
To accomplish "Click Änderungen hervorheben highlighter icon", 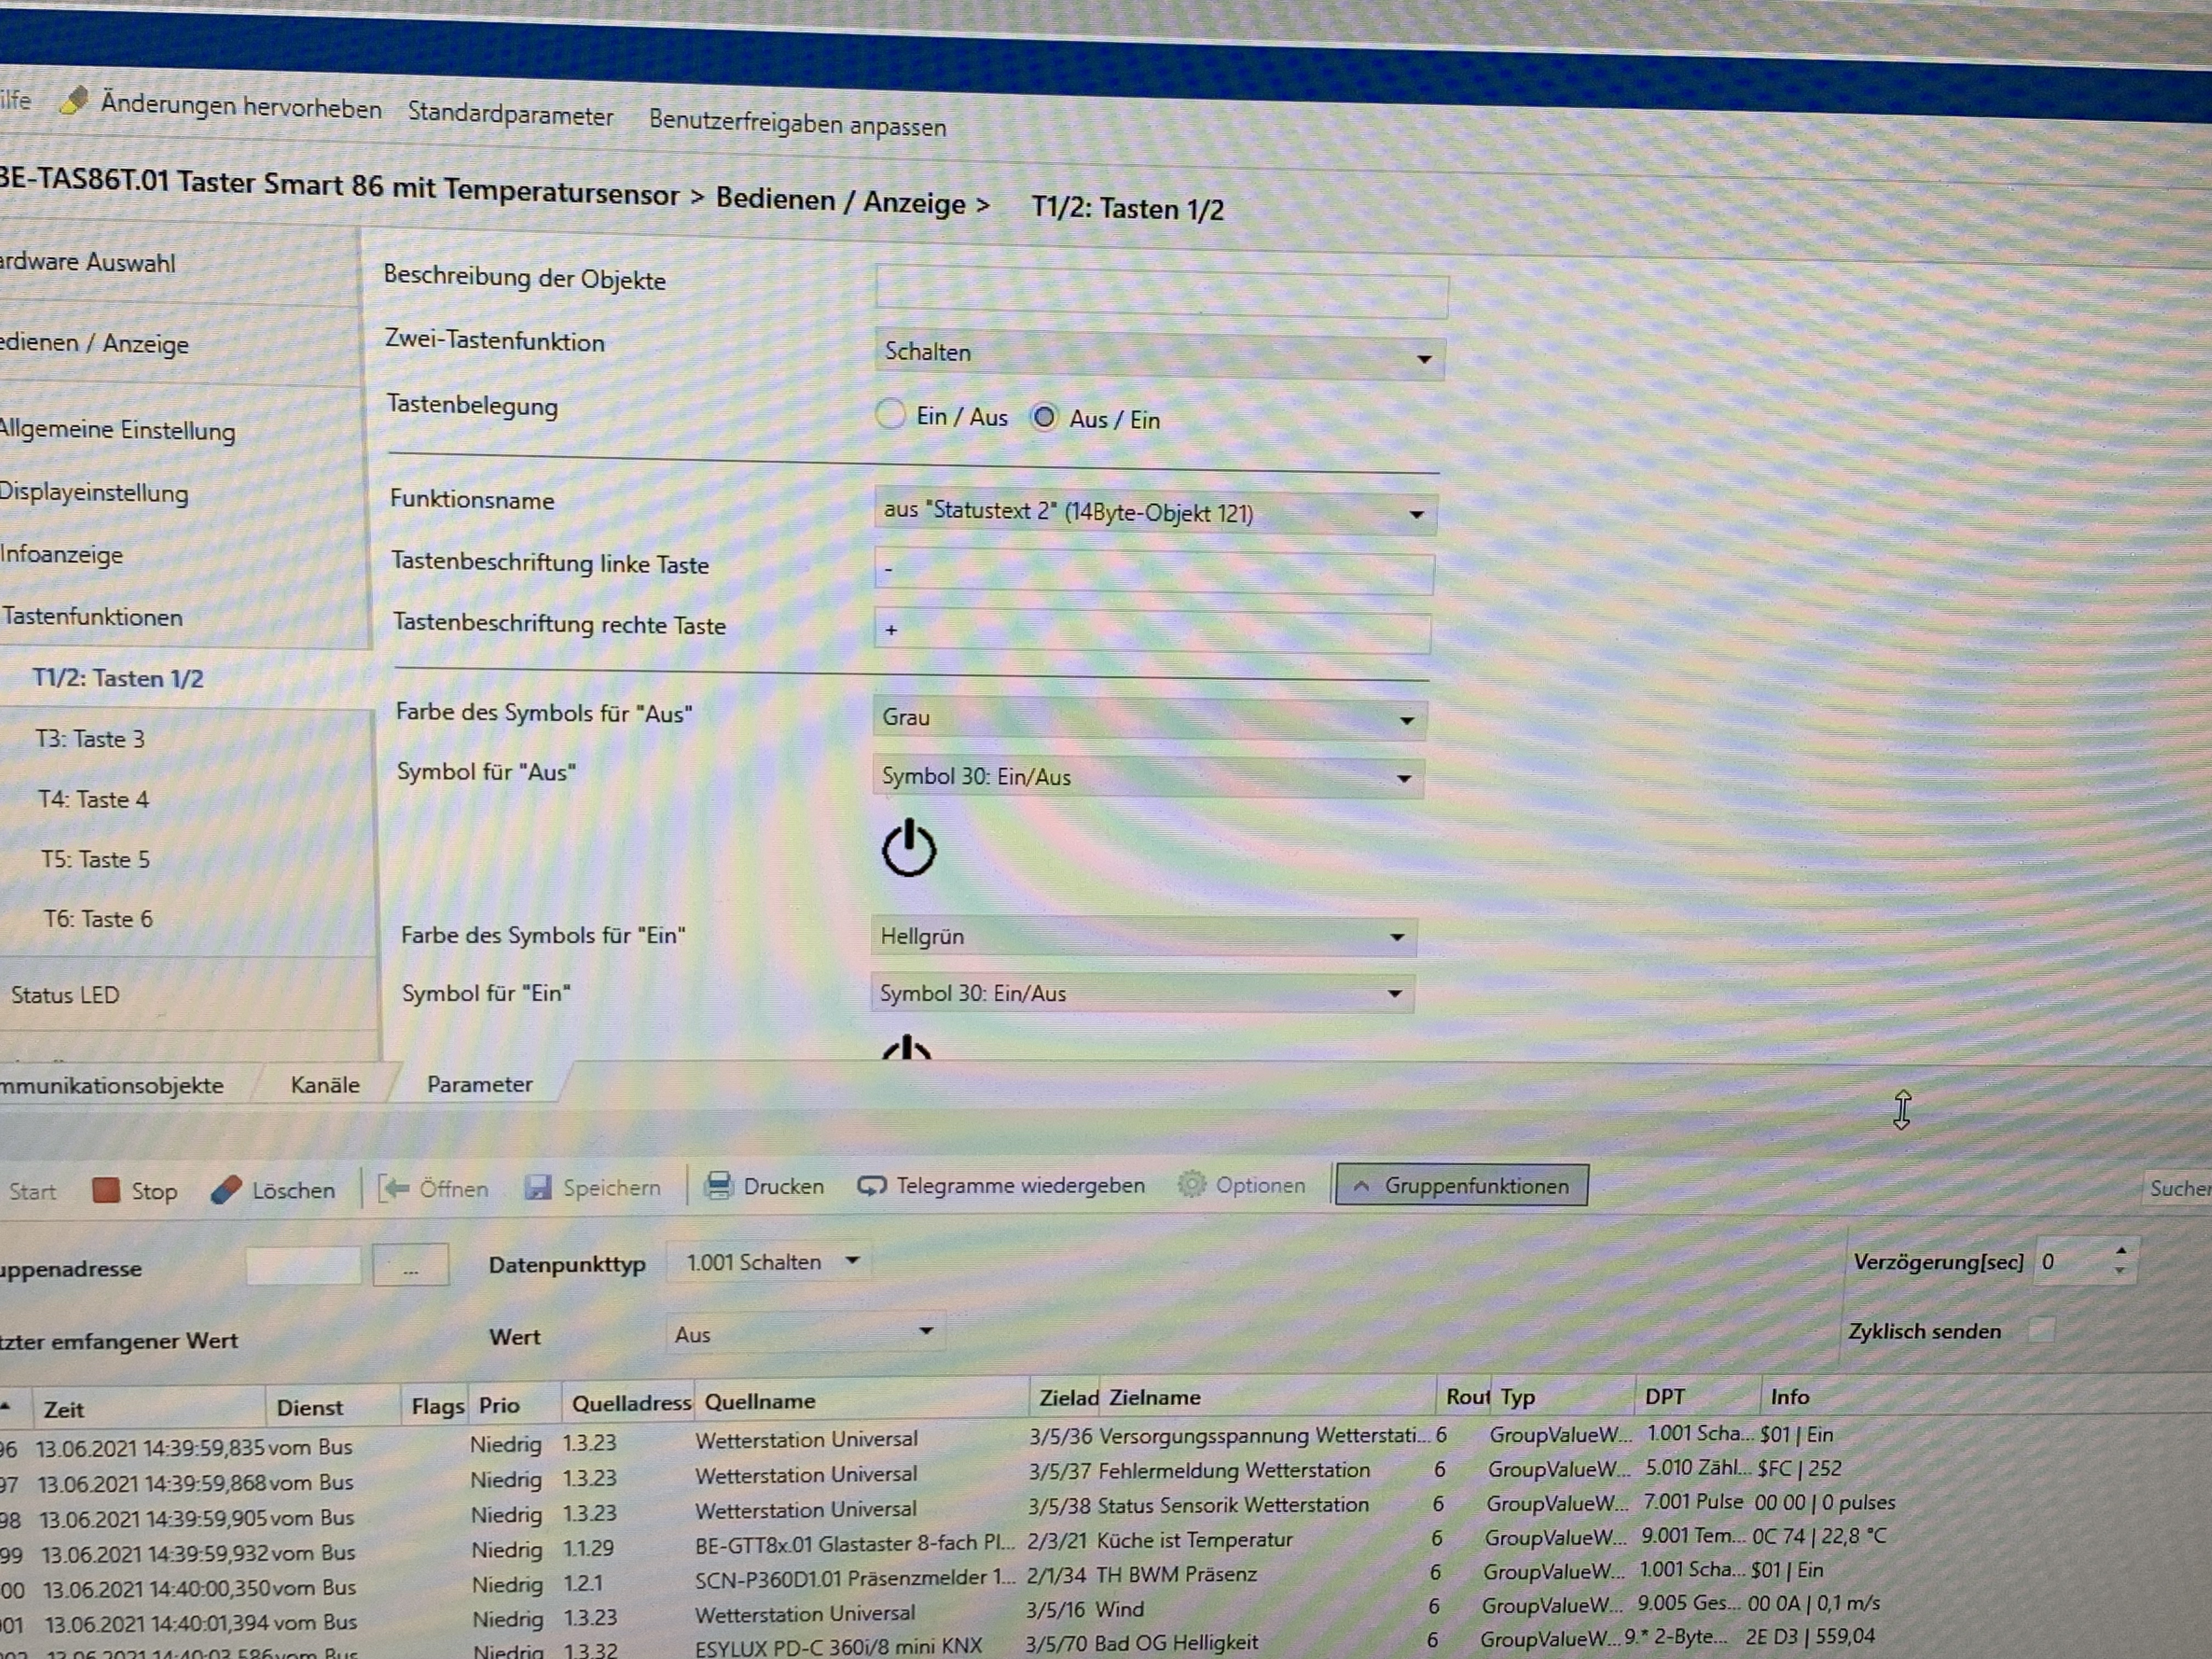I will [x=74, y=100].
